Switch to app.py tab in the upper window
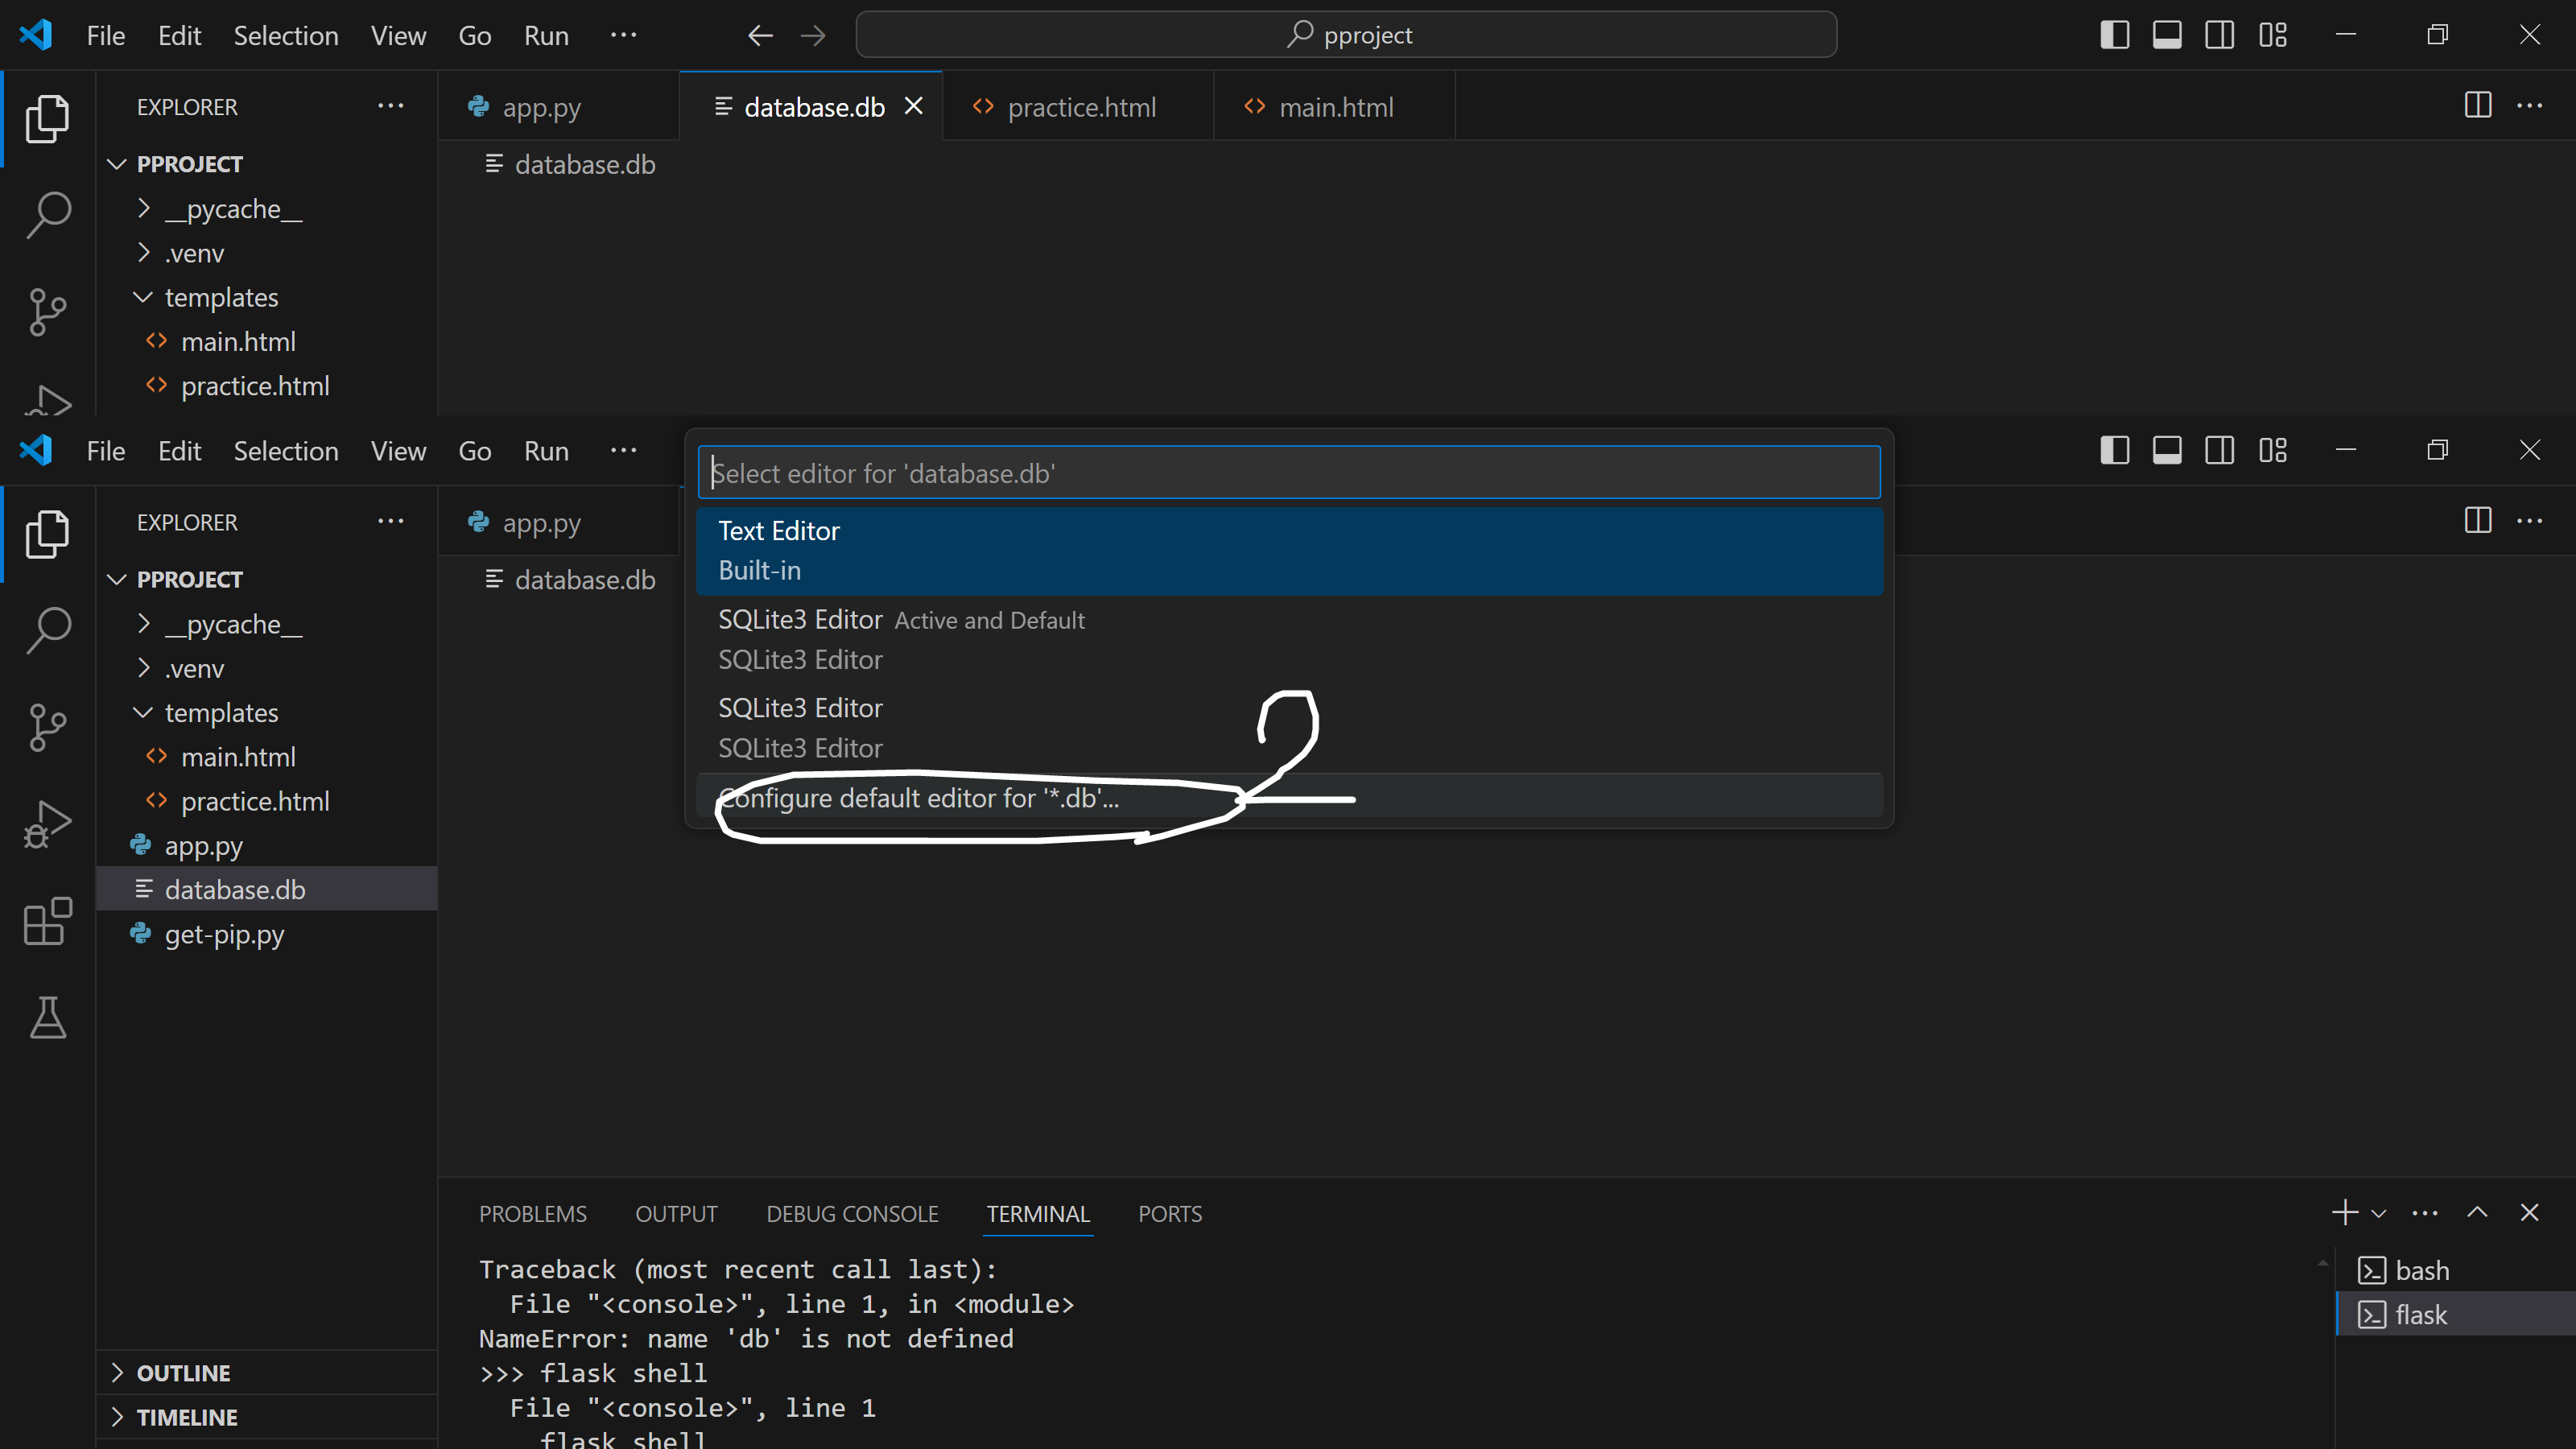2576x1449 pixels. pos(558,106)
